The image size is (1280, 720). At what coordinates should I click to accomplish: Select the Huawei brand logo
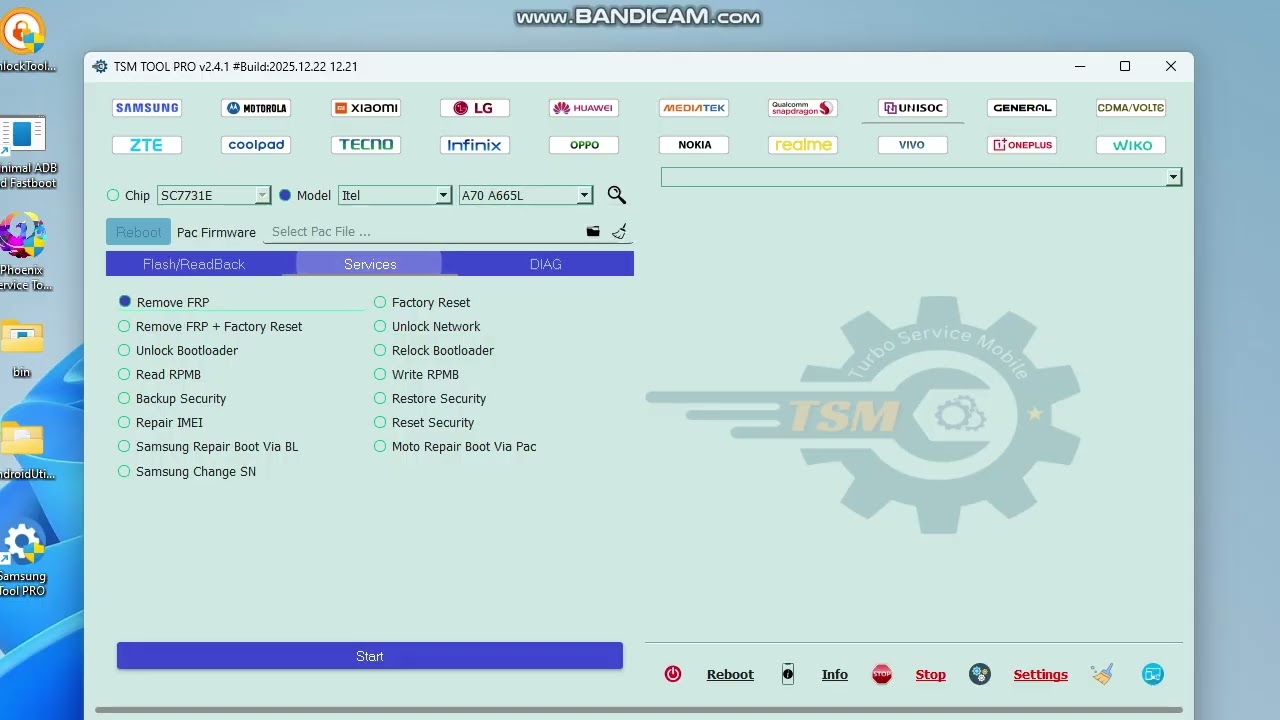tap(584, 108)
